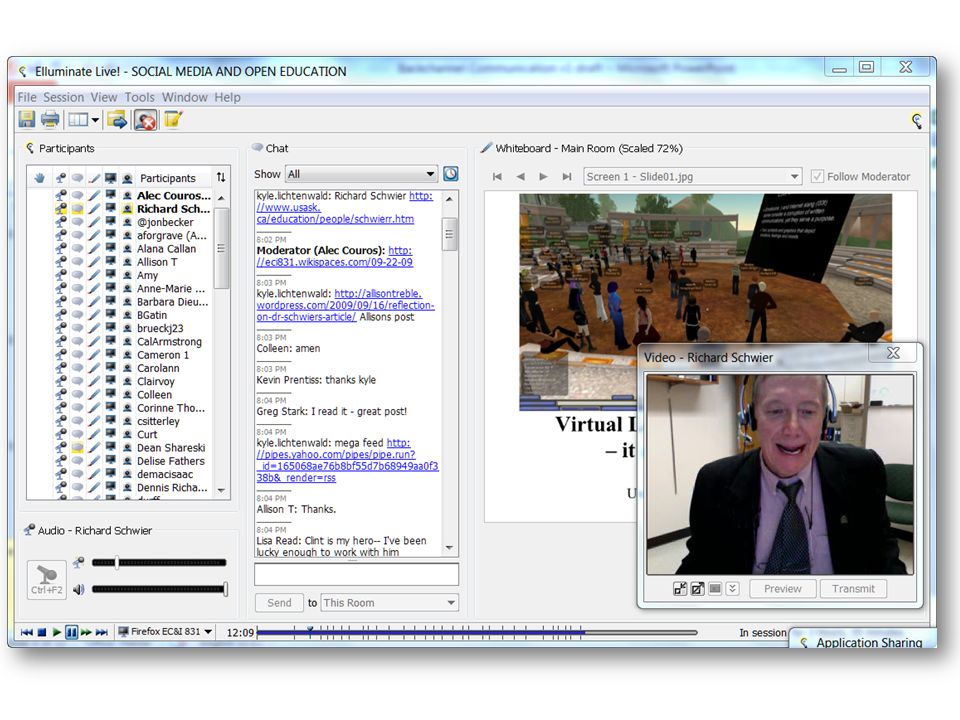Click the Transmit button in video window
Viewport: 960px width, 720px height.
pos(853,589)
